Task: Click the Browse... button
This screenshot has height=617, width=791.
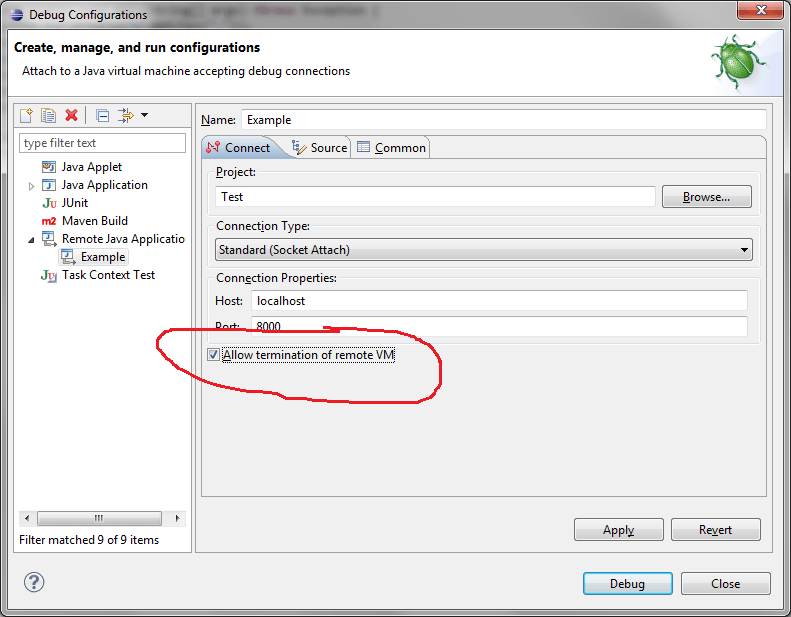Action: coord(706,197)
